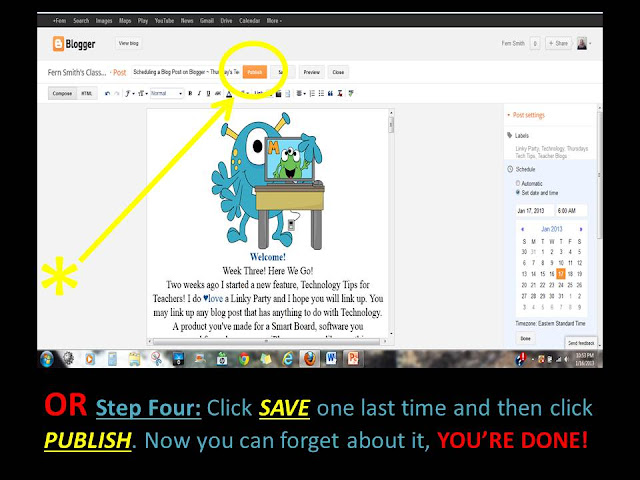The width and height of the screenshot is (640, 480).
Task: Switch to Compose mode
Action: [62, 93]
